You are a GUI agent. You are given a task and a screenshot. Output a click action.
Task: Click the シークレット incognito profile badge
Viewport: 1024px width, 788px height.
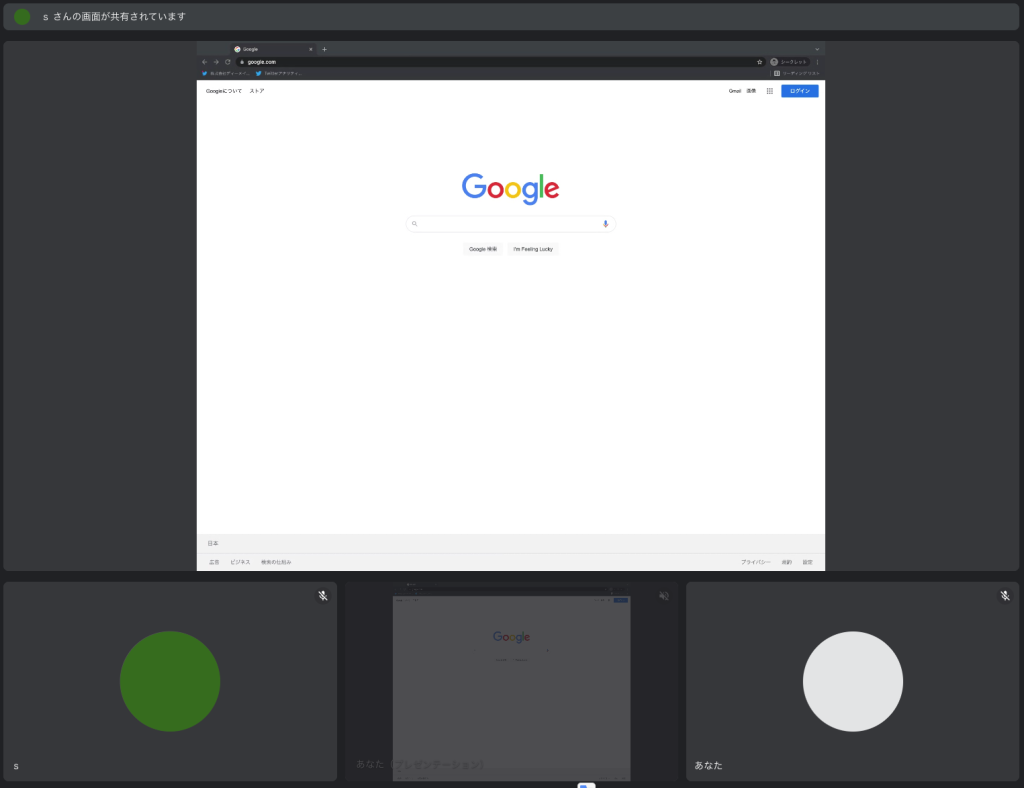coord(789,62)
